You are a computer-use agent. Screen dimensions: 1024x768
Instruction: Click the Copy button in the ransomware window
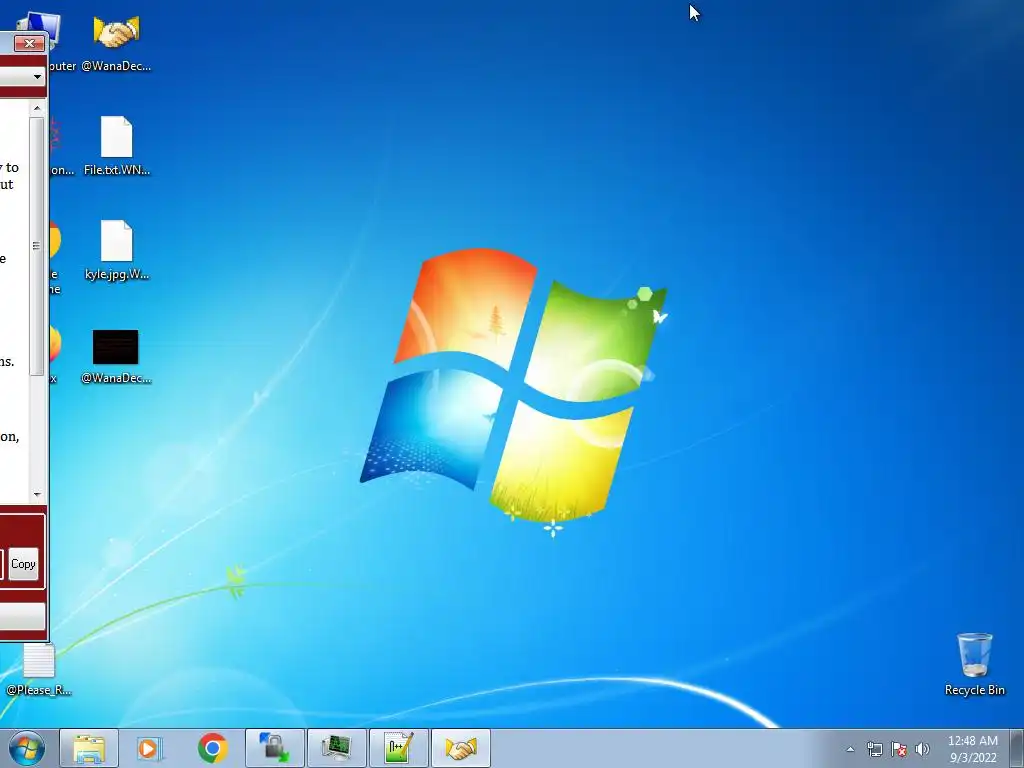pos(24,564)
